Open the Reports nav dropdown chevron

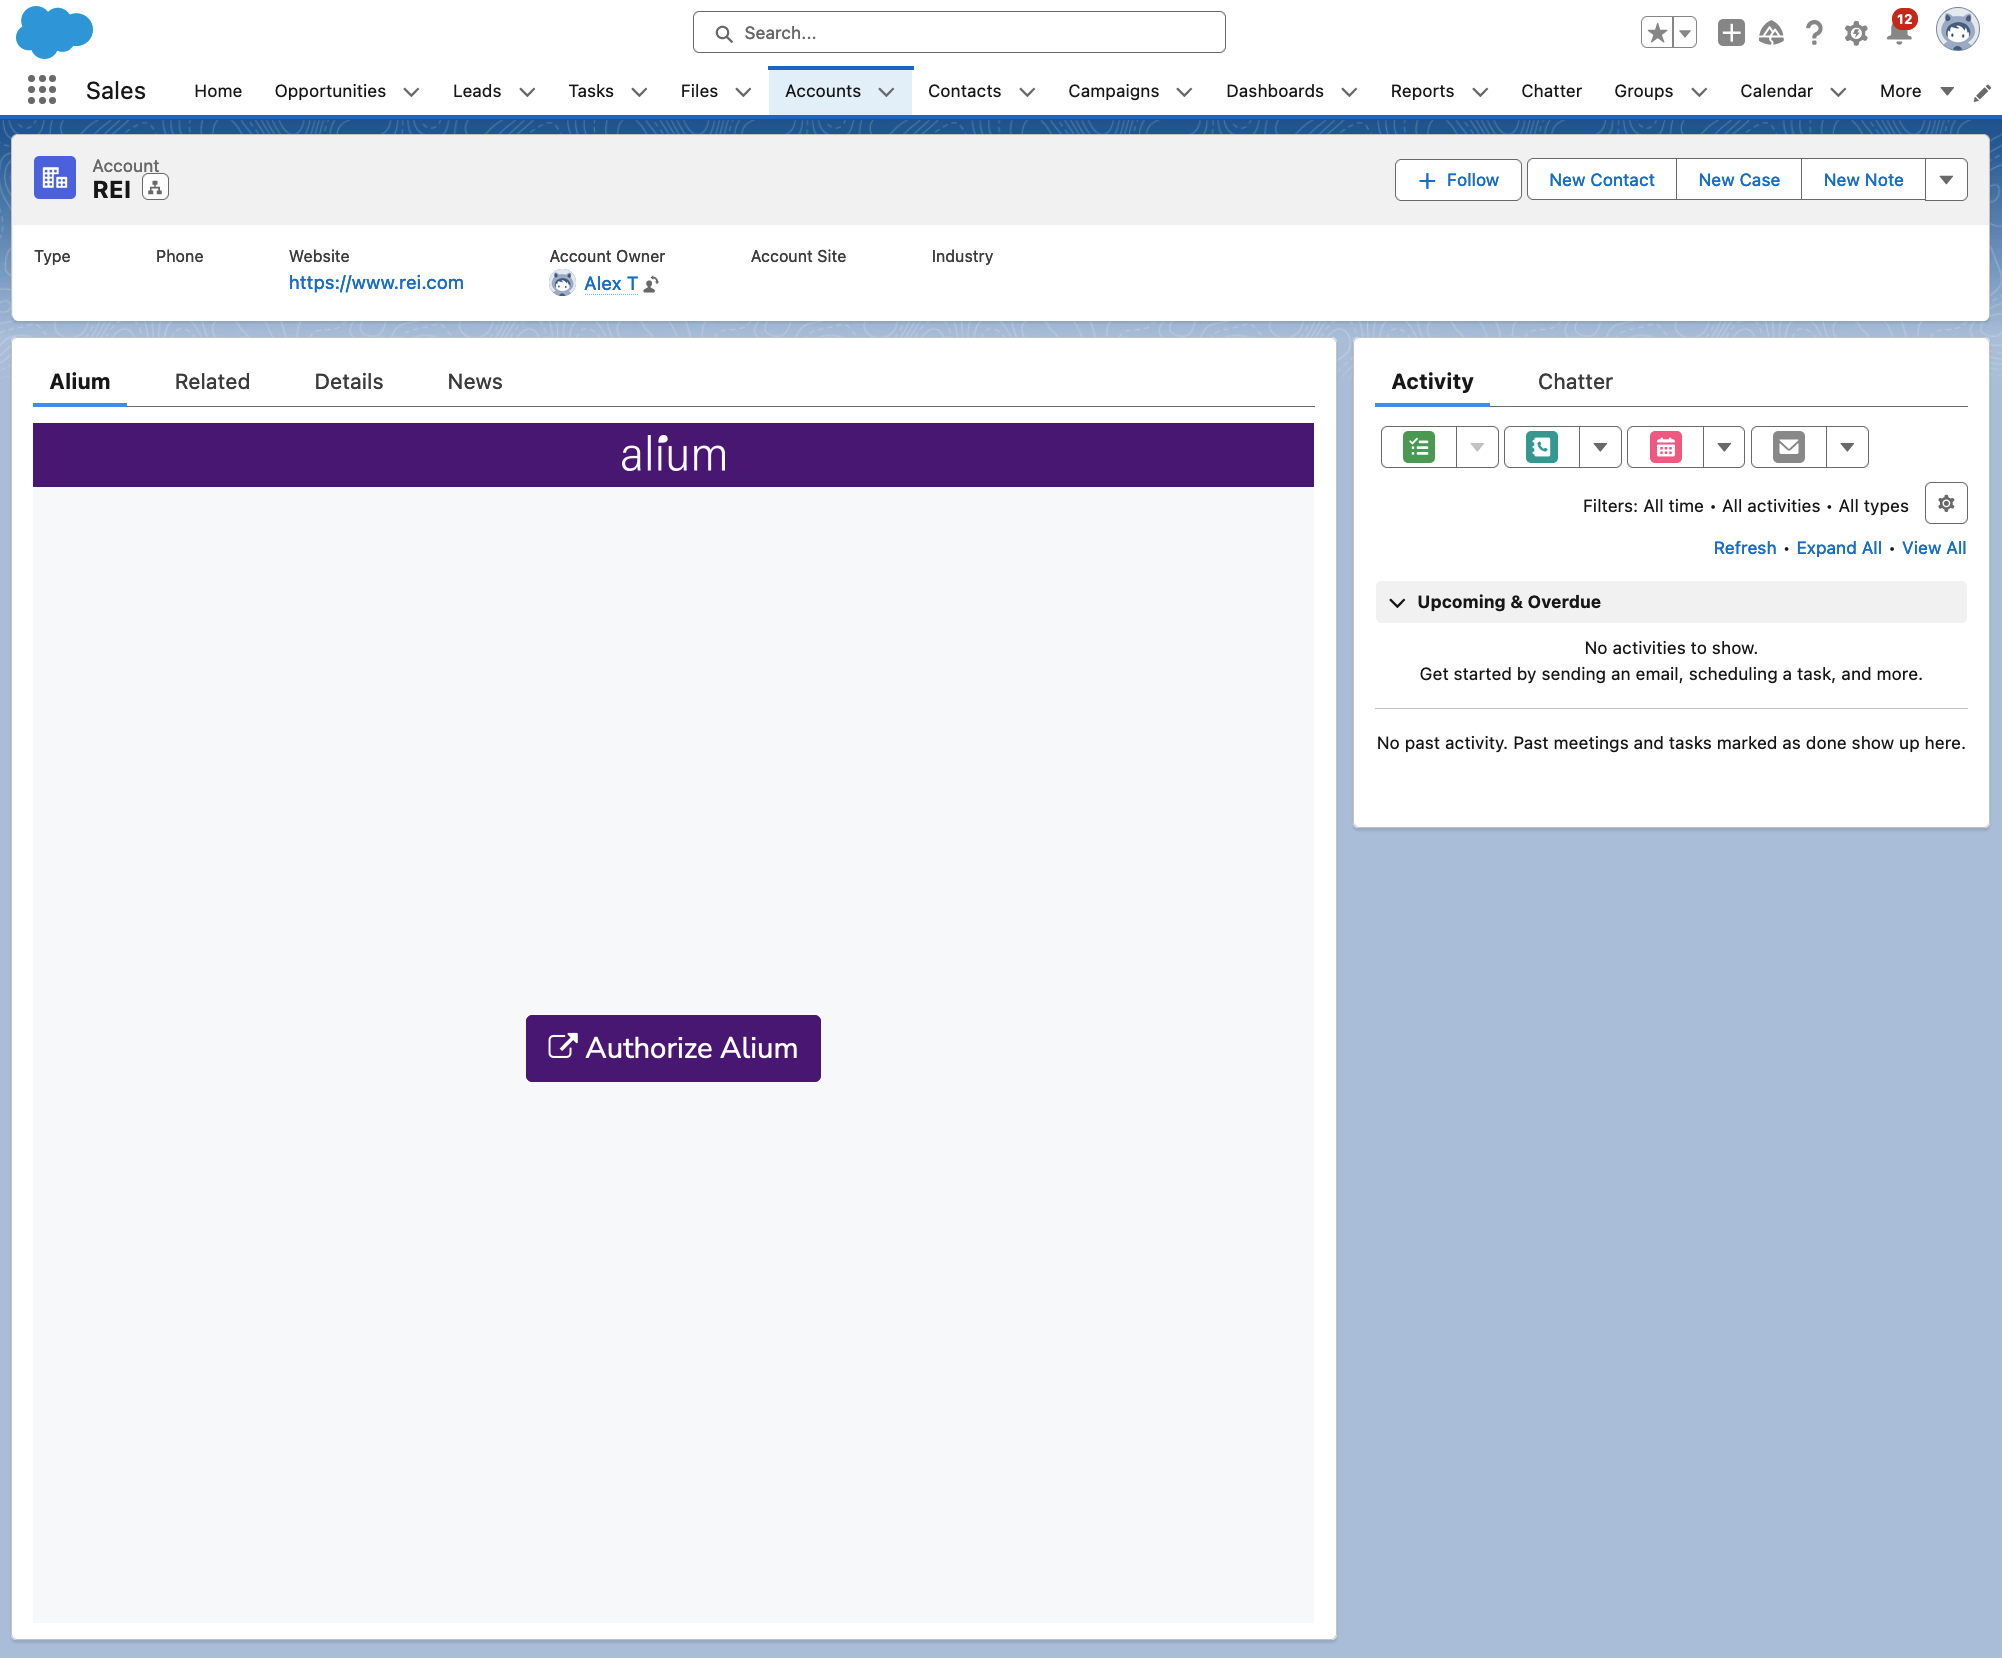tap(1480, 92)
